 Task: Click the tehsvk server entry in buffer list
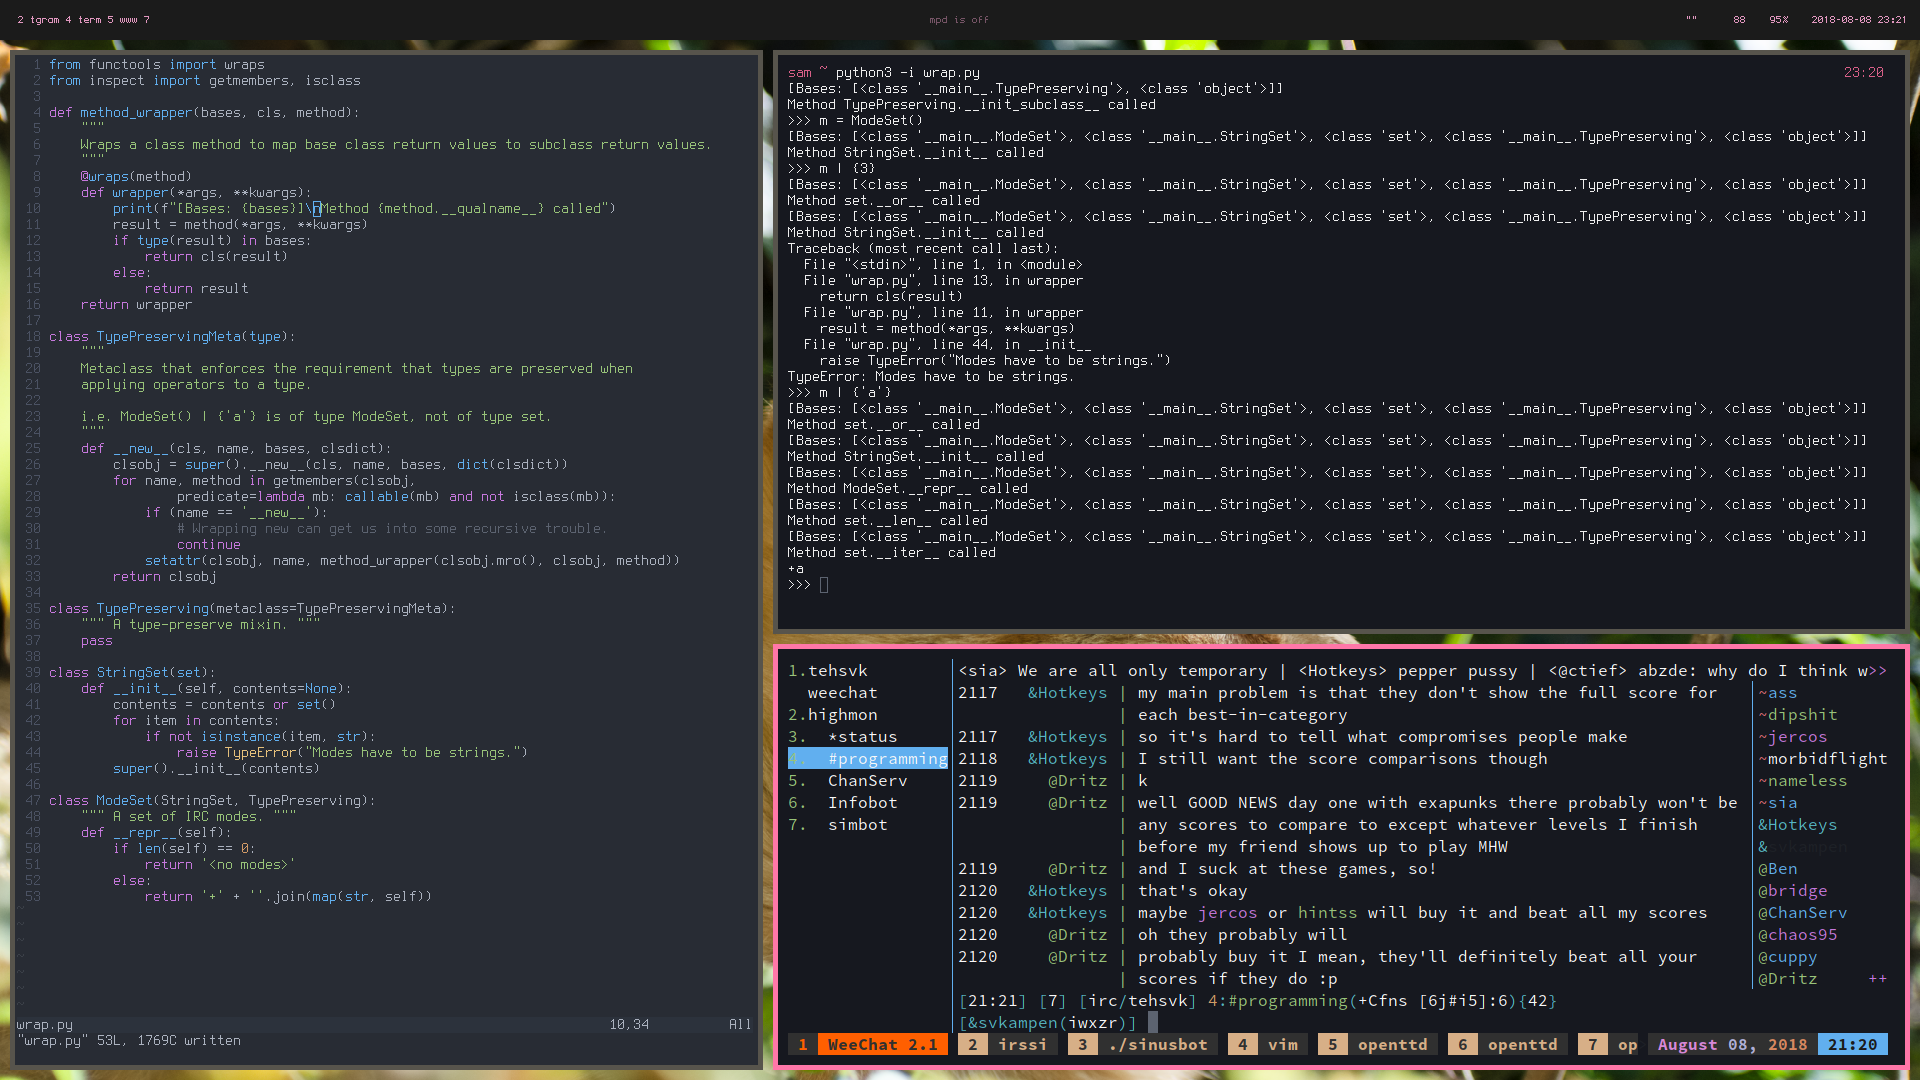tap(837, 670)
